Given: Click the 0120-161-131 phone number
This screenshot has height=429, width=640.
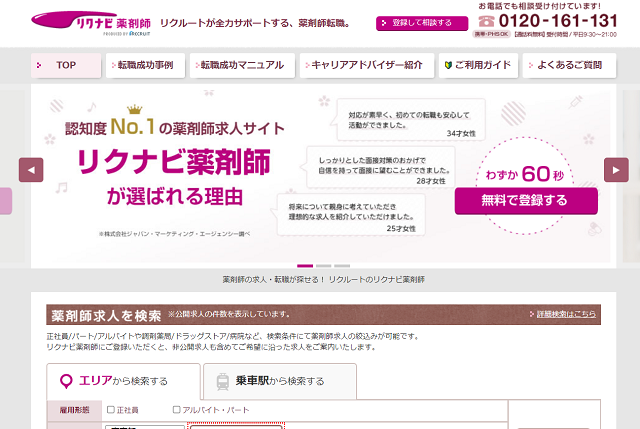Looking at the screenshot, I should (558, 21).
